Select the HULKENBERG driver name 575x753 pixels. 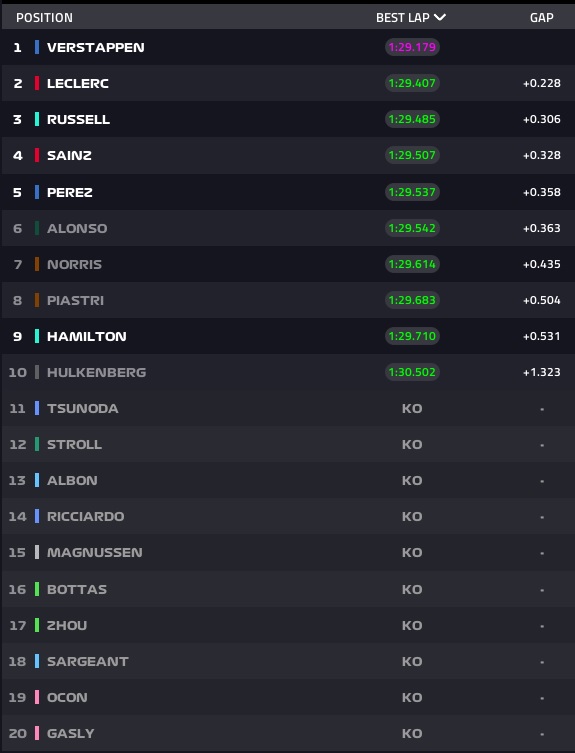tap(97, 373)
